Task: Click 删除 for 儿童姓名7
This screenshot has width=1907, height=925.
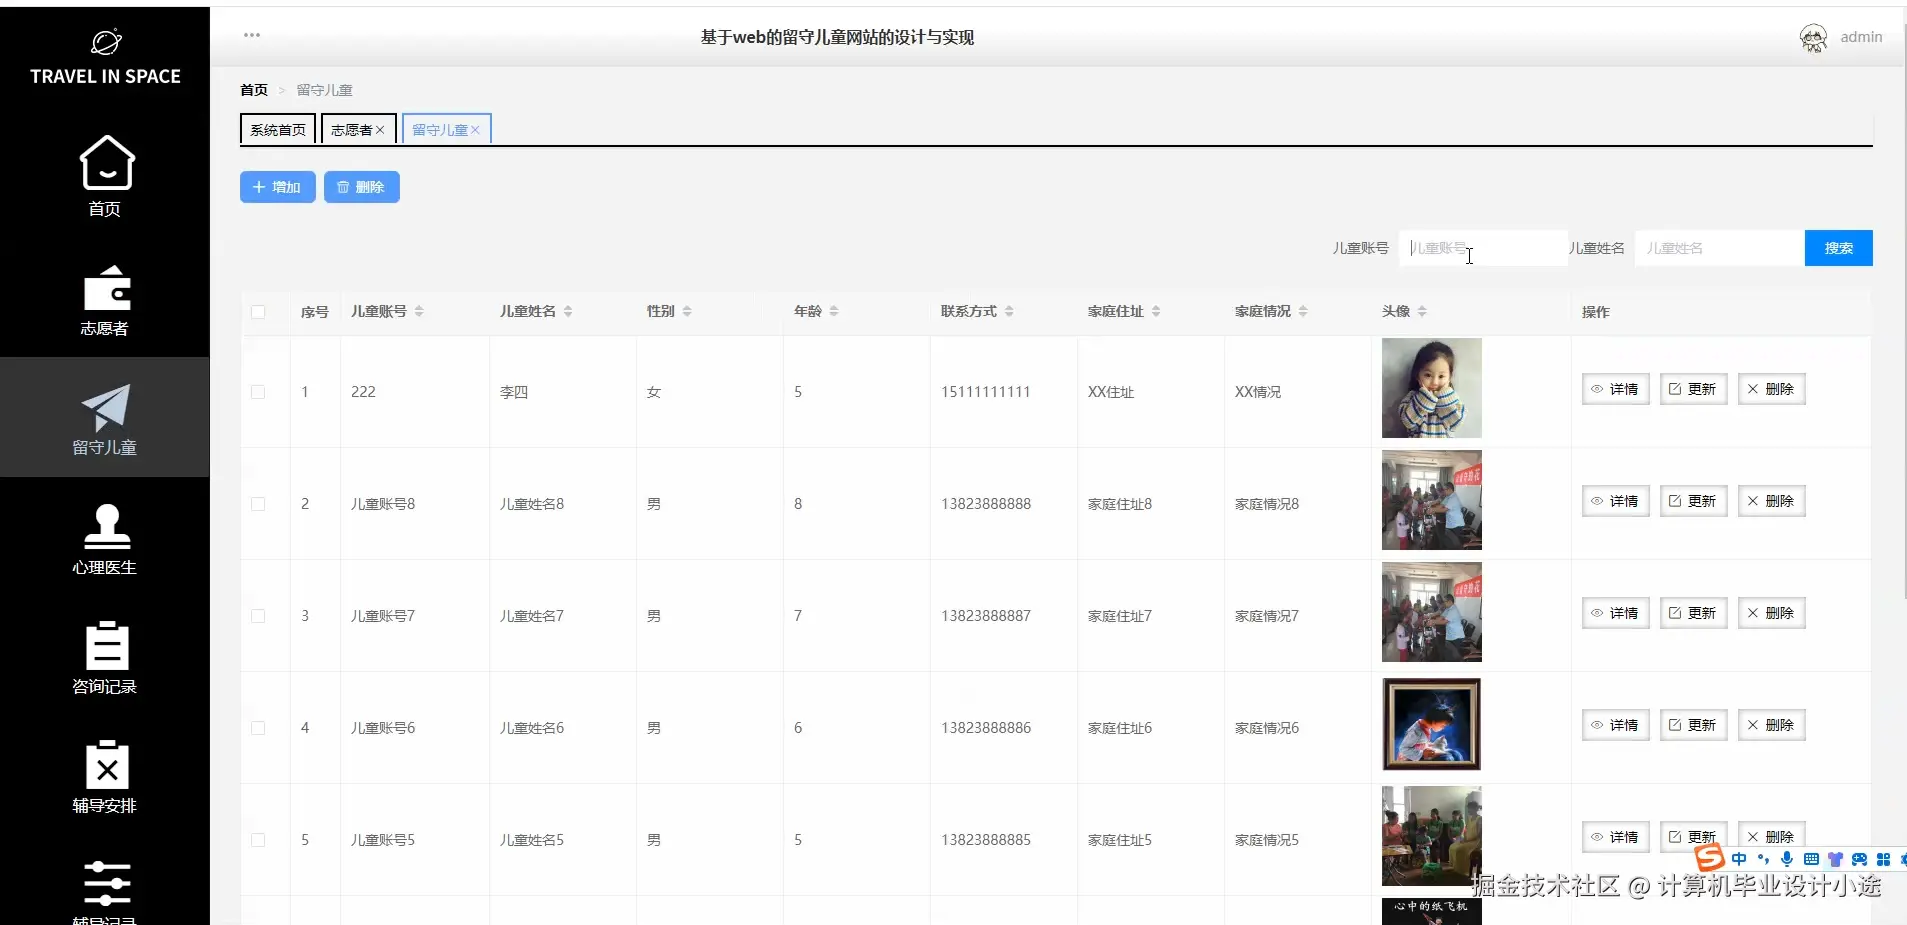Action: [x=1771, y=613]
